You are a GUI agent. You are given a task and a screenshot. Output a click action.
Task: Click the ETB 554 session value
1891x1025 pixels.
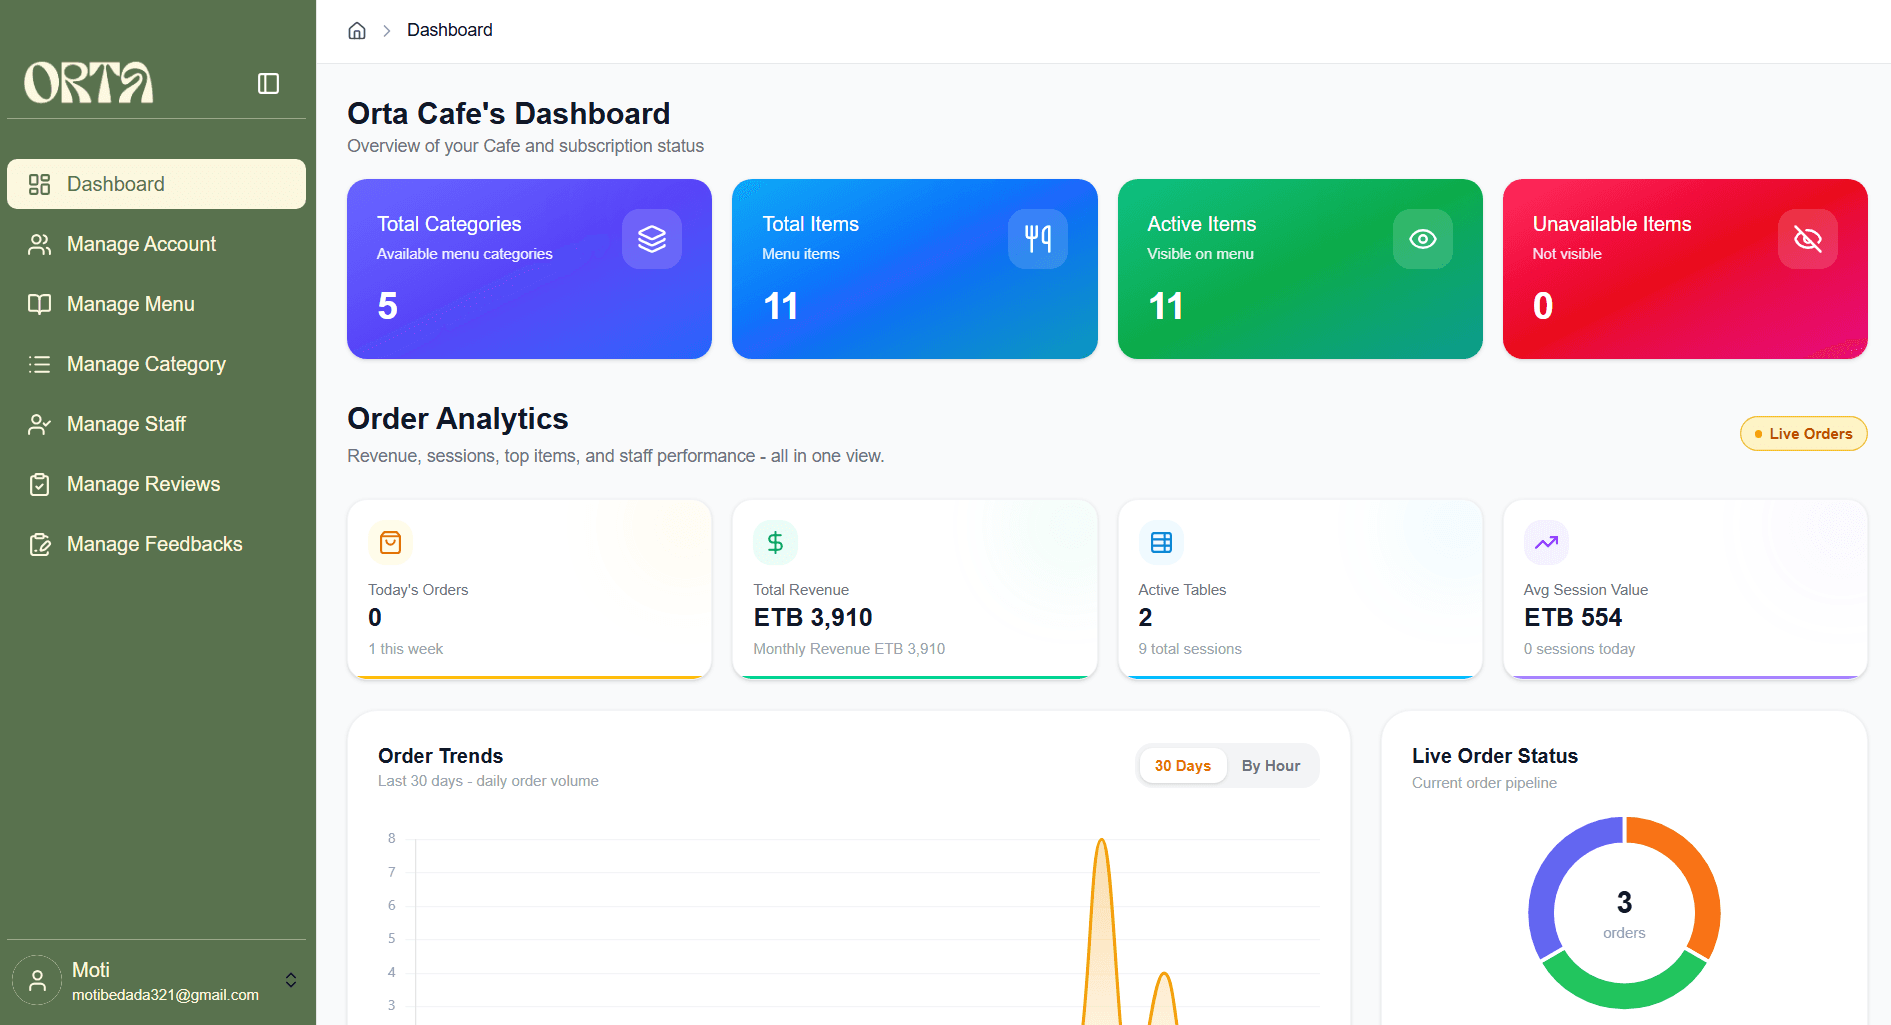(1573, 618)
